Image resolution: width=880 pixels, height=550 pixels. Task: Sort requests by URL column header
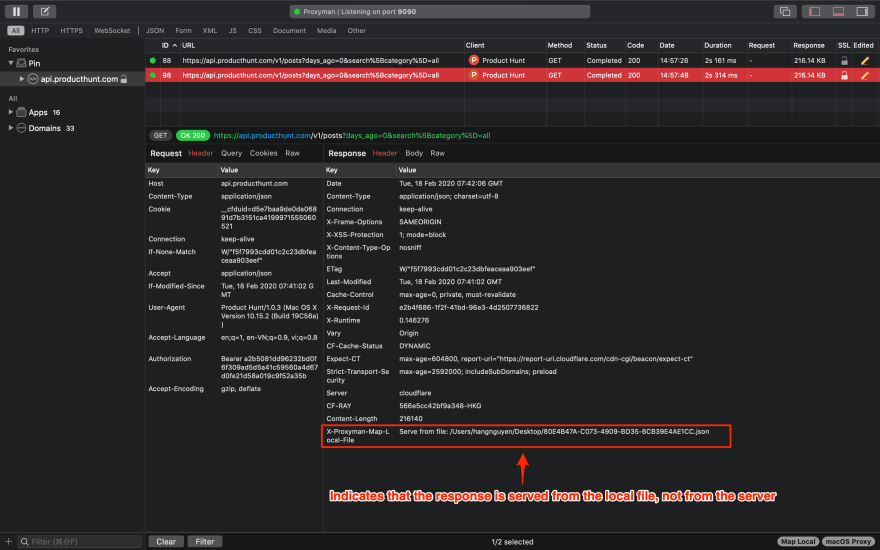click(x=189, y=45)
